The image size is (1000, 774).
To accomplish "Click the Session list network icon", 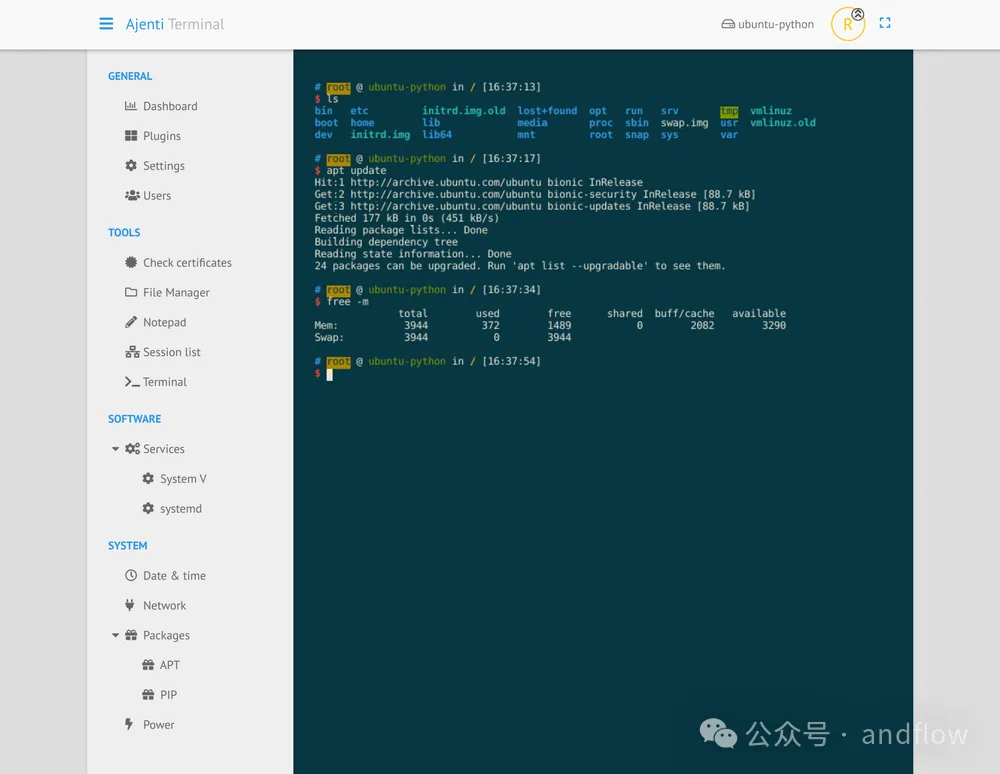I will pyautogui.click(x=132, y=353).
